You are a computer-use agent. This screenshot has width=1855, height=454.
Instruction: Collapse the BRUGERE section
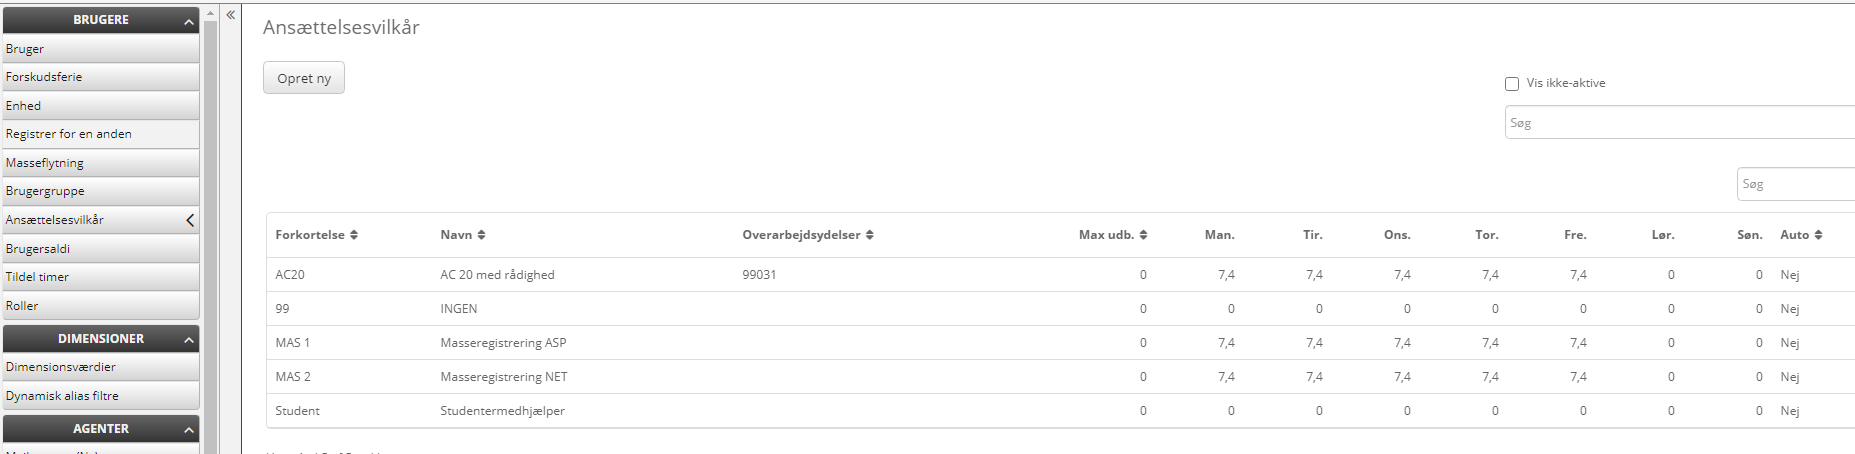point(188,21)
